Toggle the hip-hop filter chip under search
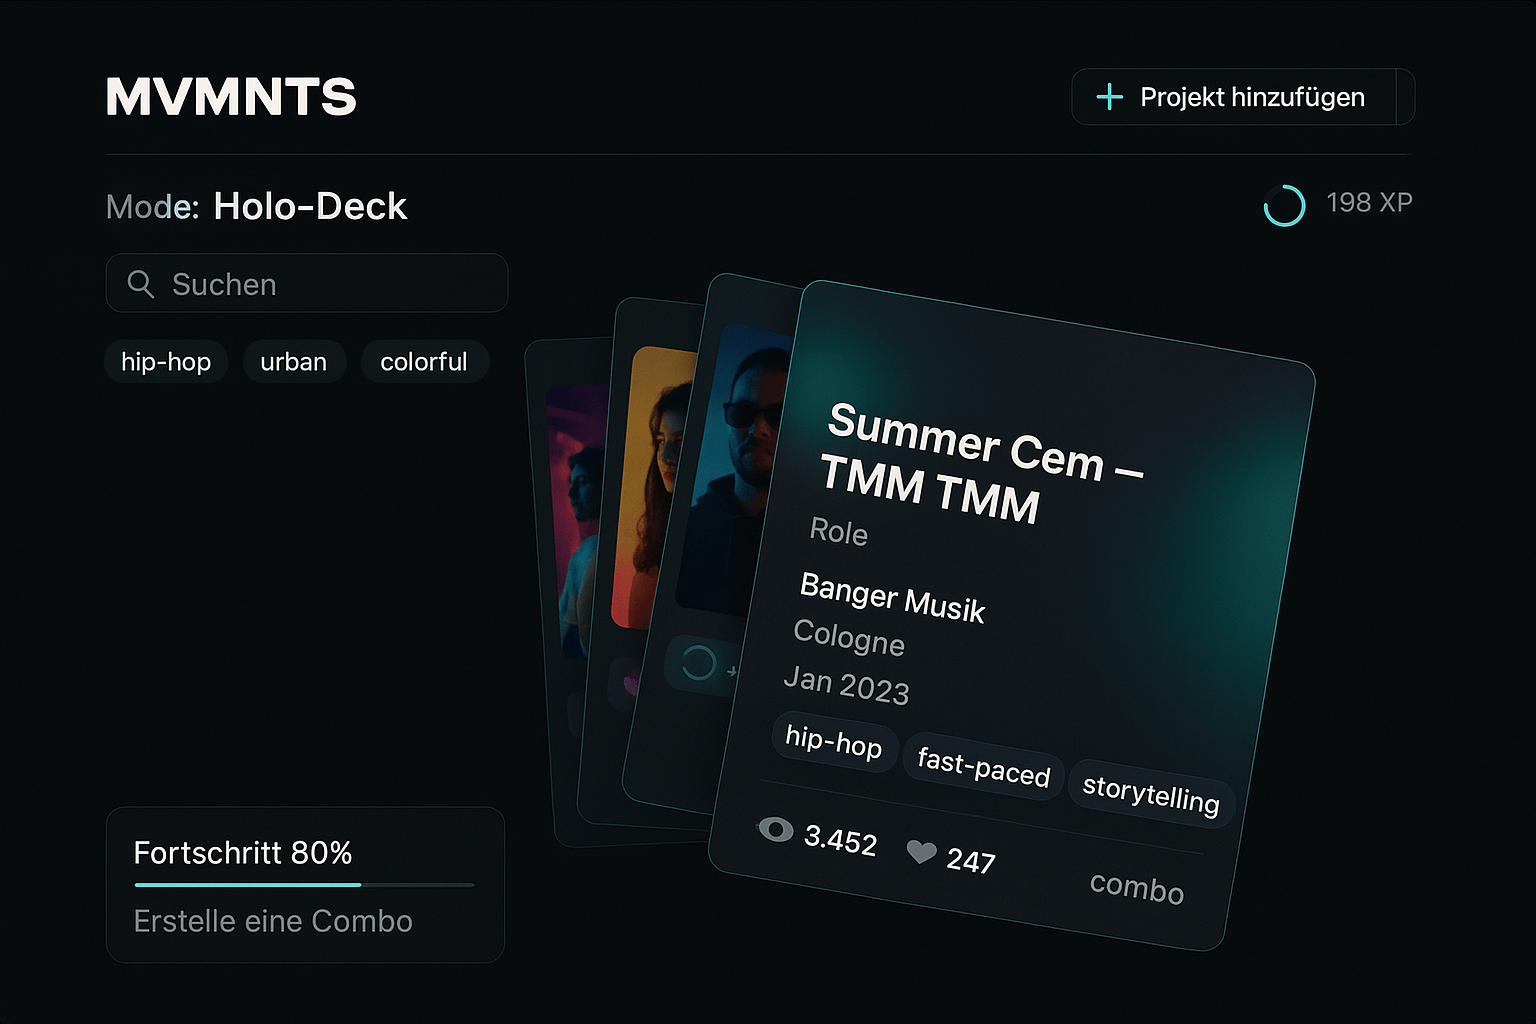Screen dimensions: 1536x1024 166,362
